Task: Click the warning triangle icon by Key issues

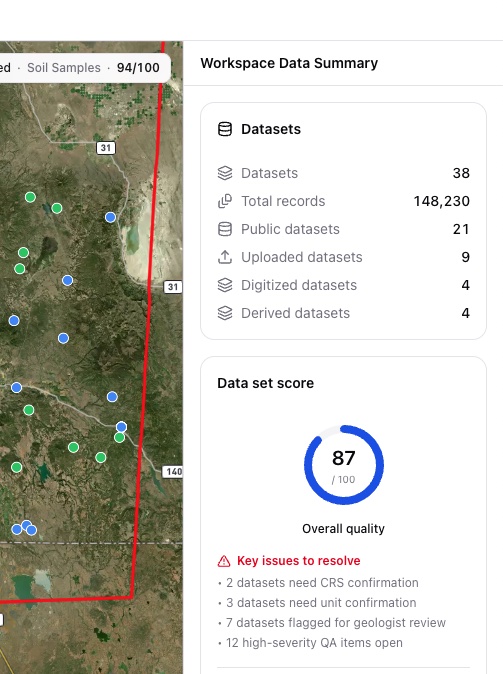Action: [x=224, y=561]
